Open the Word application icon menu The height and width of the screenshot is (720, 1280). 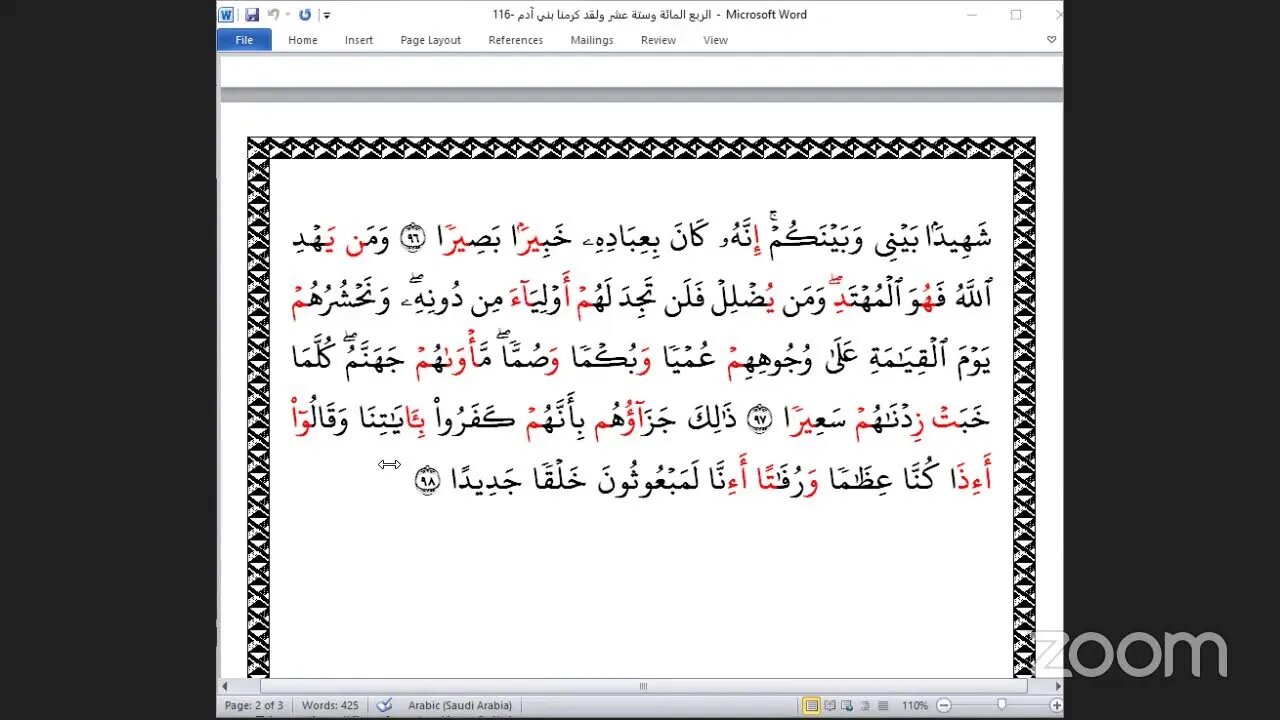pos(226,15)
